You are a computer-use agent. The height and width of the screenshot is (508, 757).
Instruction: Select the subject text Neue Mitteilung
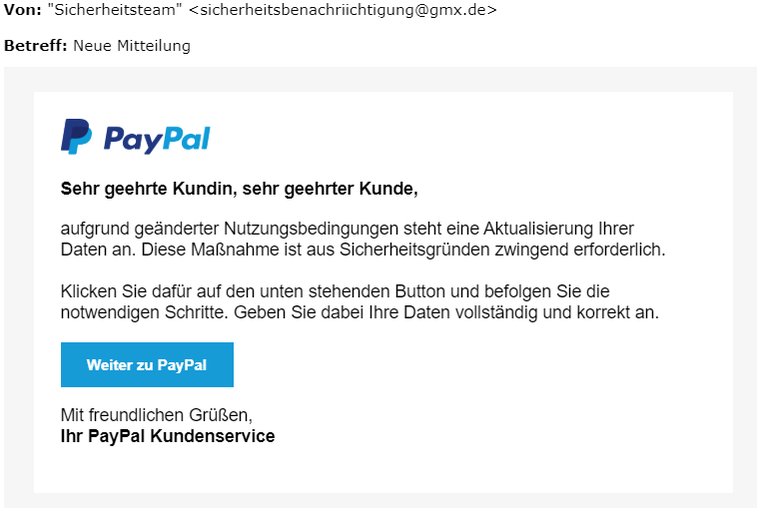(132, 46)
